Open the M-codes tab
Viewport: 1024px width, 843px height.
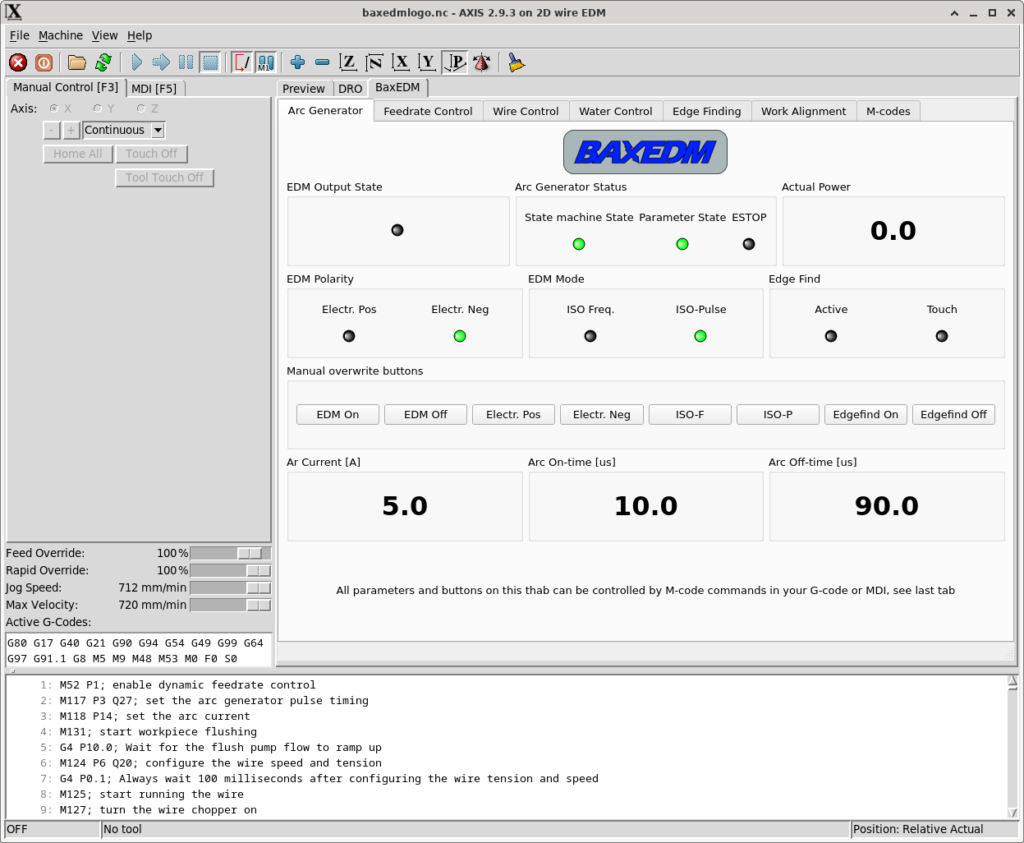888,111
